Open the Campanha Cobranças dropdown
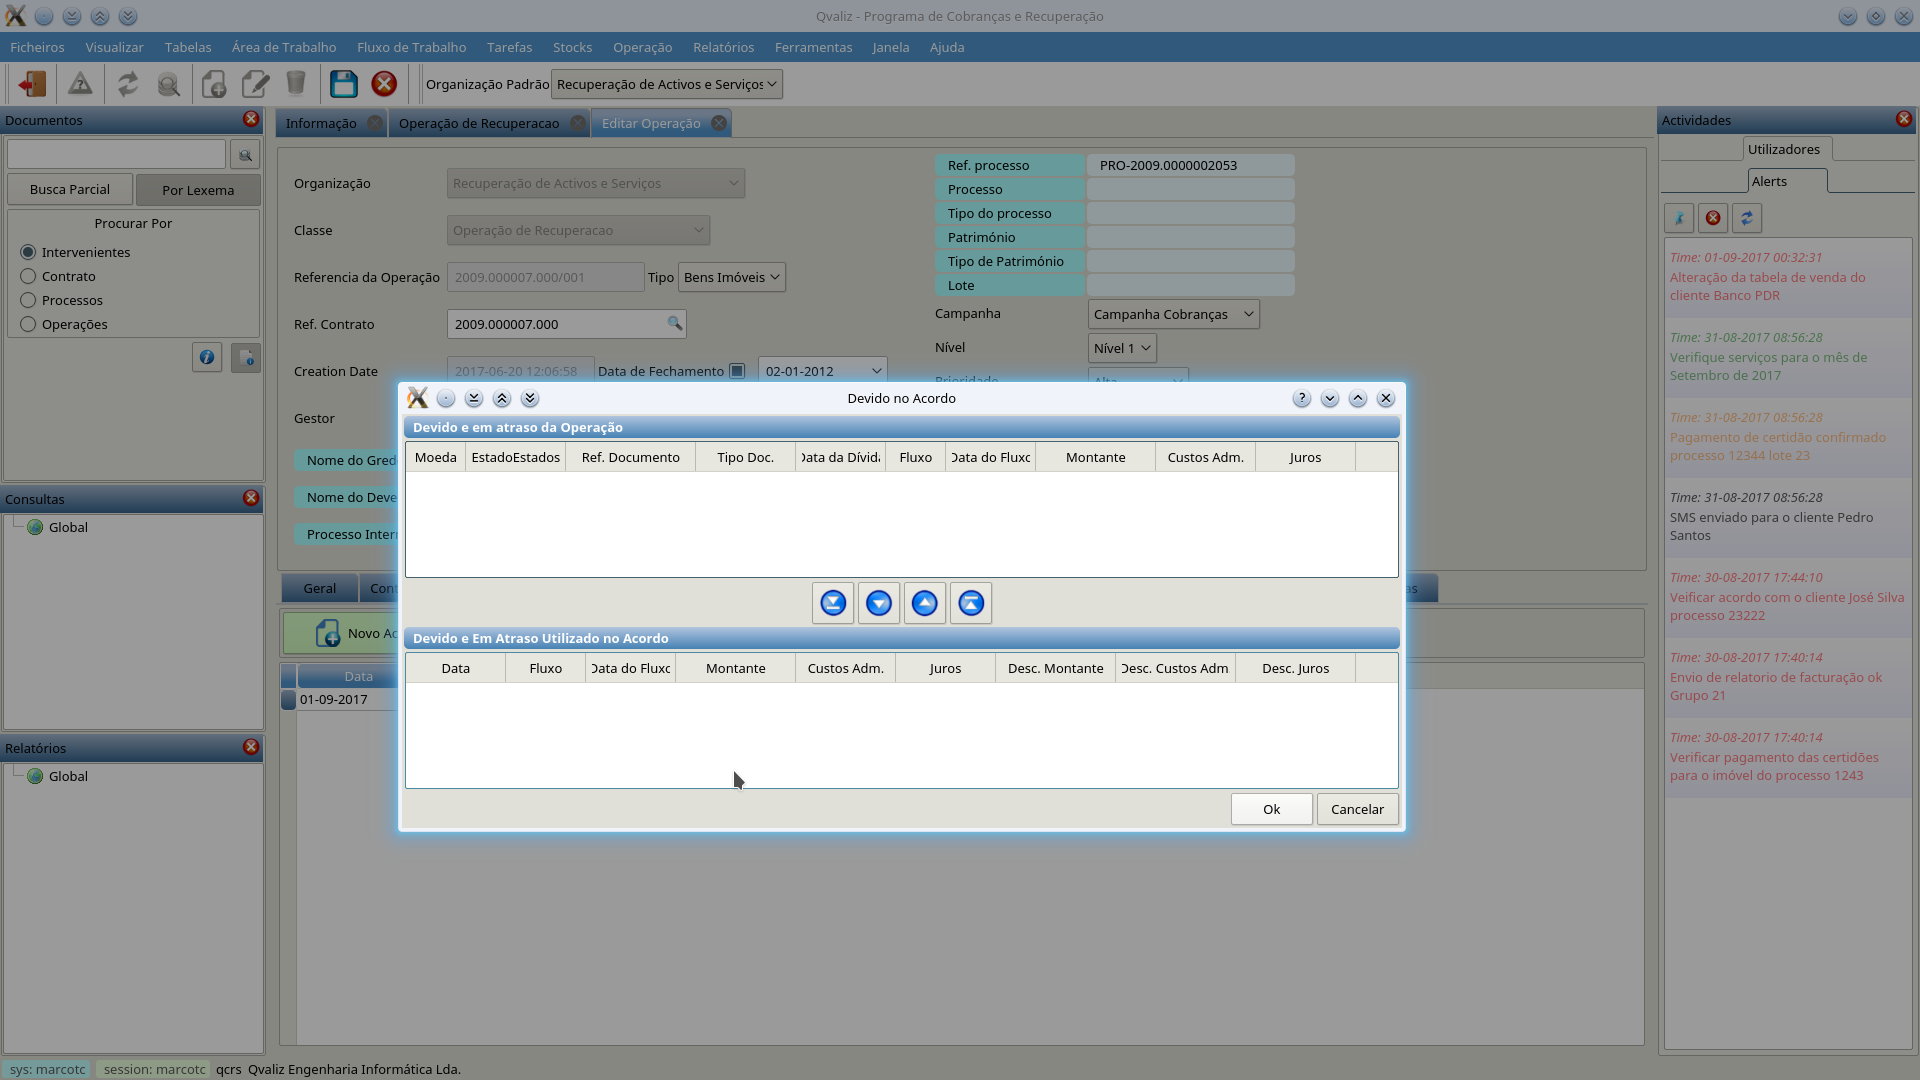Image resolution: width=1920 pixels, height=1080 pixels. [x=1172, y=314]
